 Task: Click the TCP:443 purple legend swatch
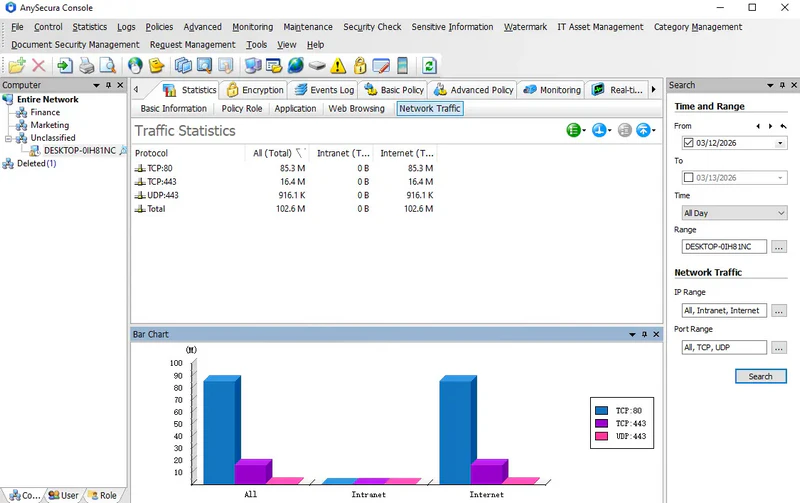point(602,423)
